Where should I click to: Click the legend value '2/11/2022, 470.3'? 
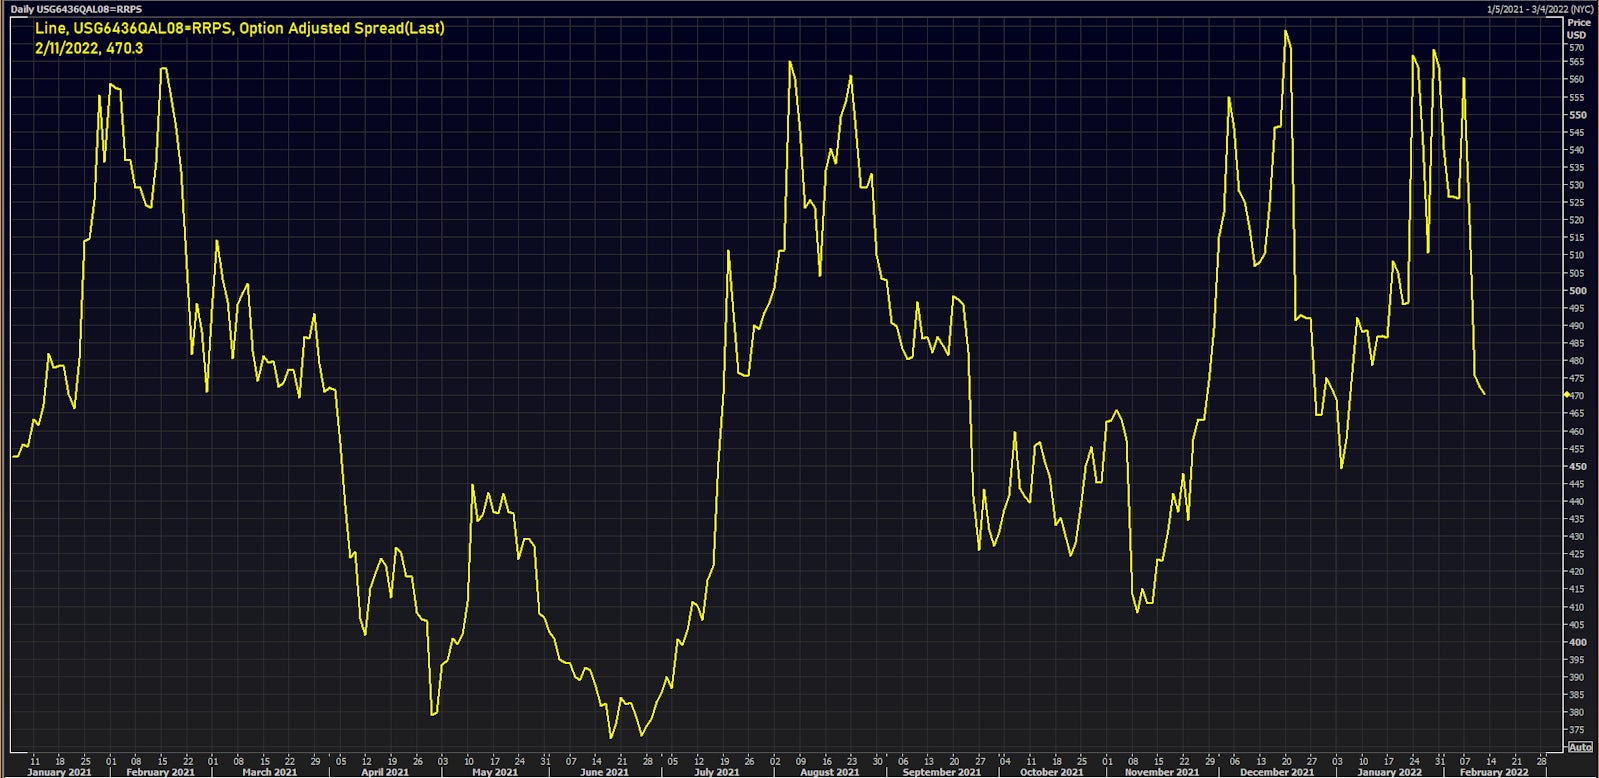tap(89, 48)
